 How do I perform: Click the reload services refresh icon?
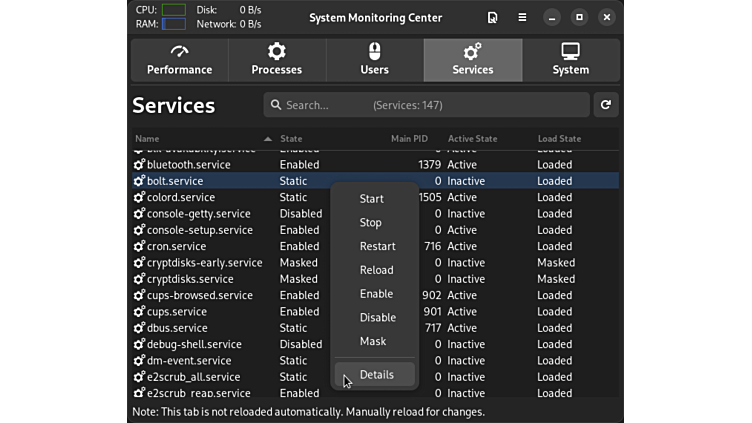click(x=605, y=105)
